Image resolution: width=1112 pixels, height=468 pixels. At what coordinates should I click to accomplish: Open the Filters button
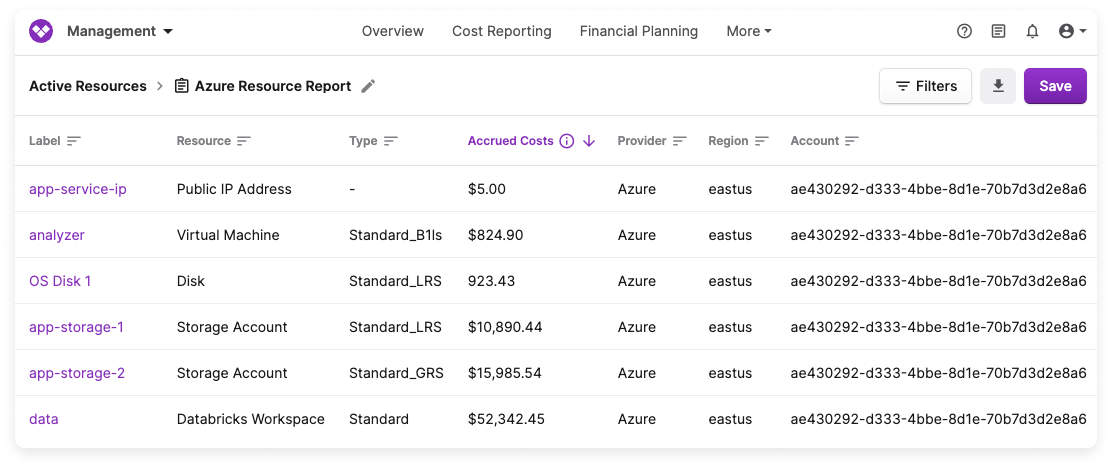pos(925,86)
